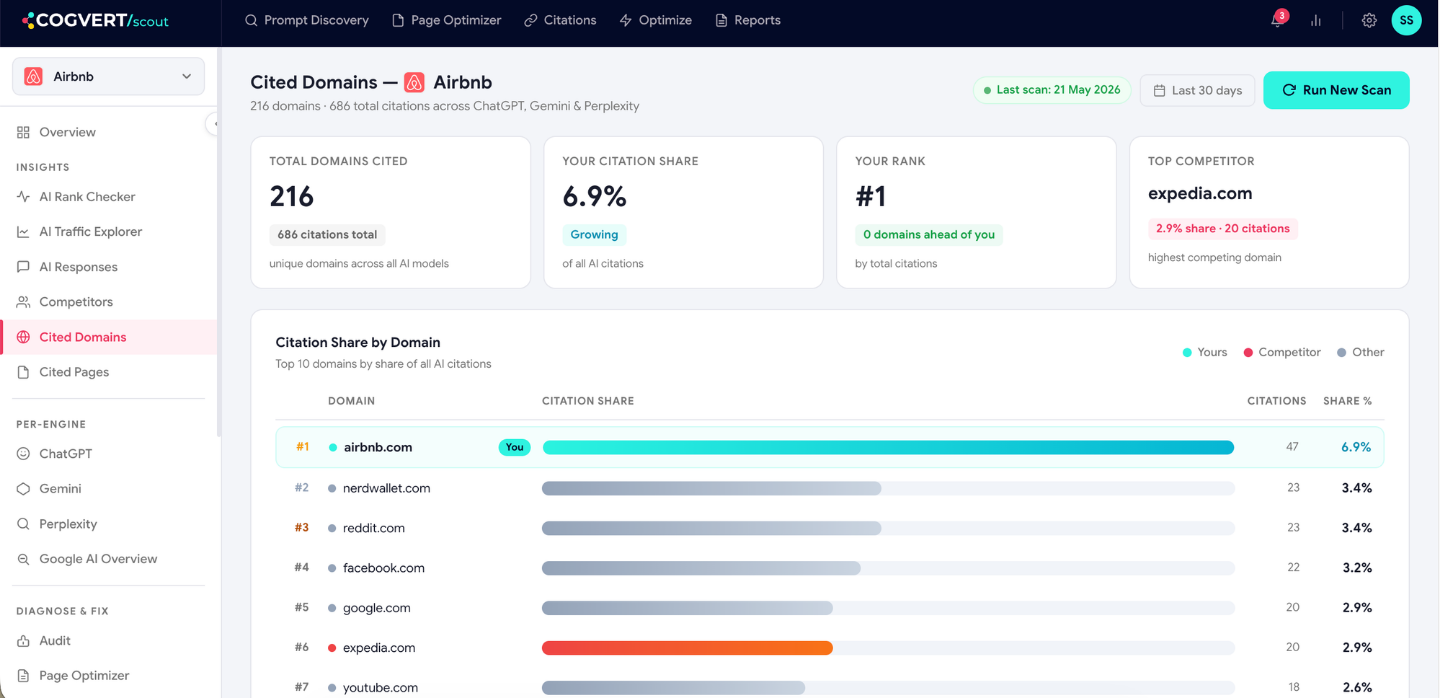Open the notifications bell icon
The image size is (1440, 698).
click(1278, 20)
